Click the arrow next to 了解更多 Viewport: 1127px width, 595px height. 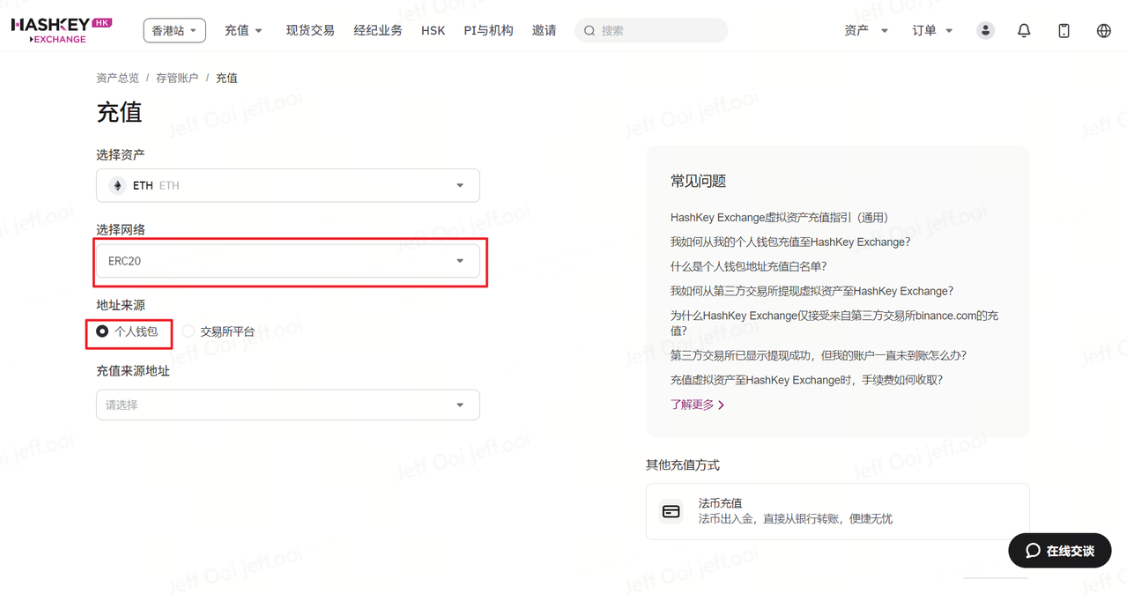(721, 405)
